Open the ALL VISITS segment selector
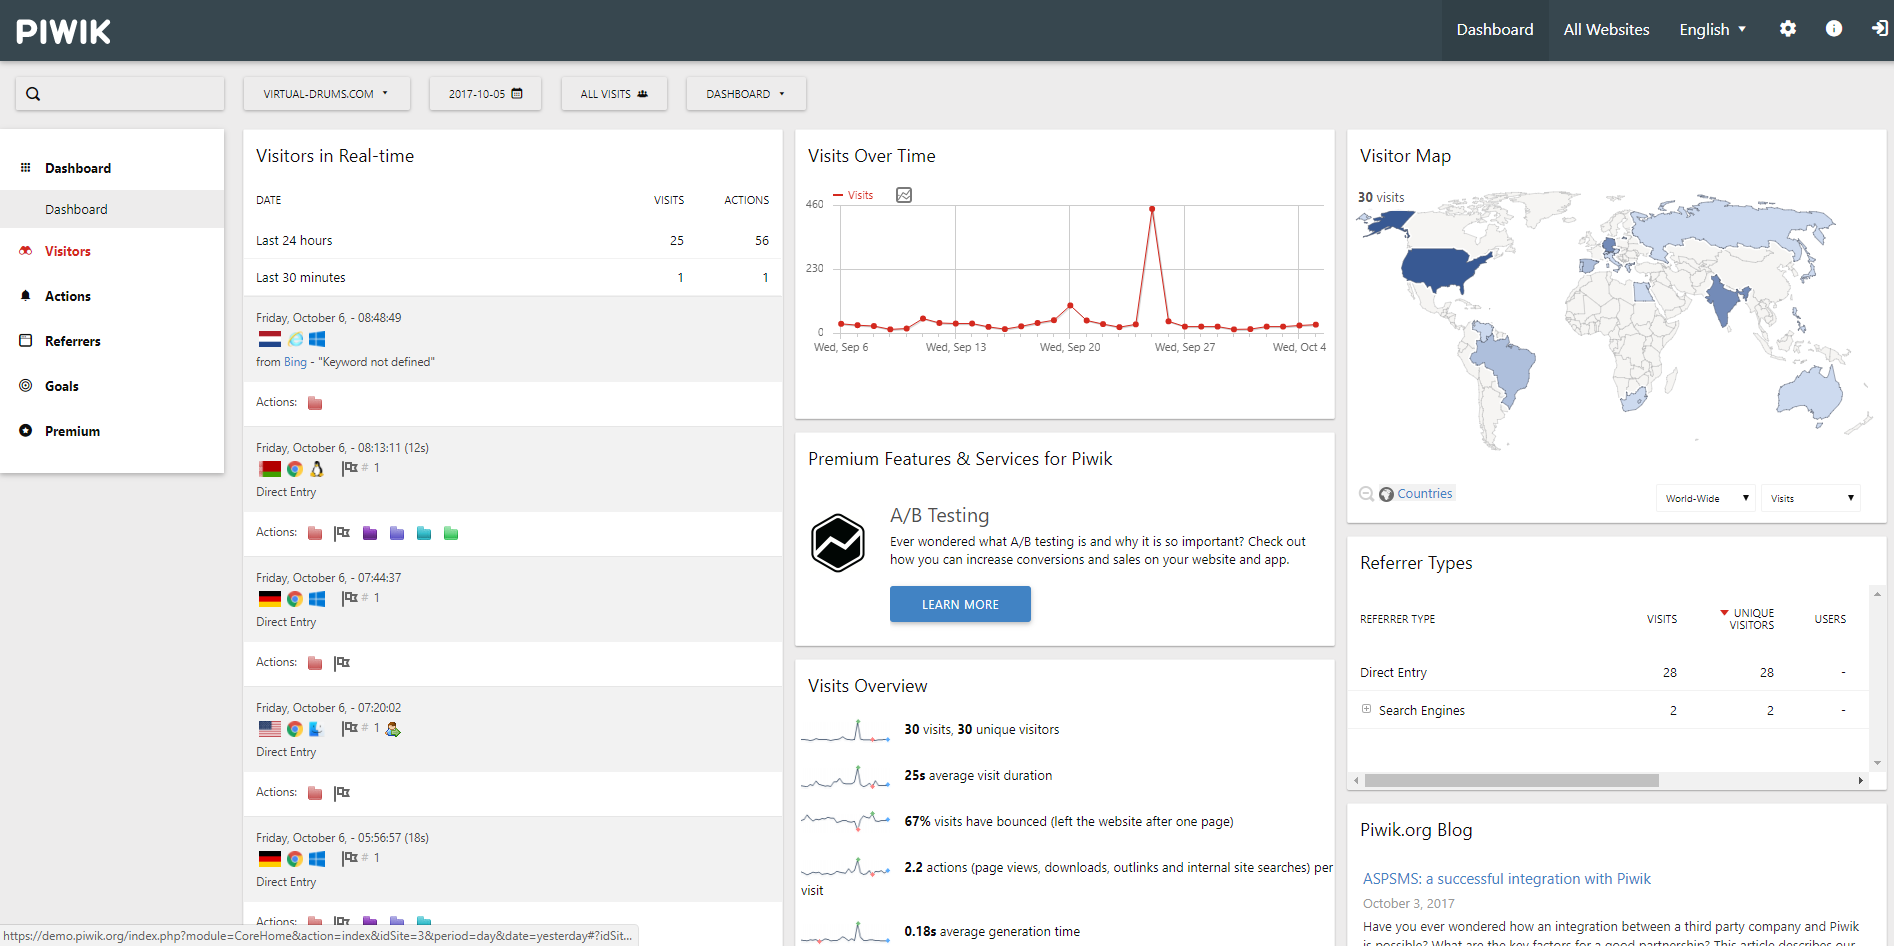 (x=614, y=94)
